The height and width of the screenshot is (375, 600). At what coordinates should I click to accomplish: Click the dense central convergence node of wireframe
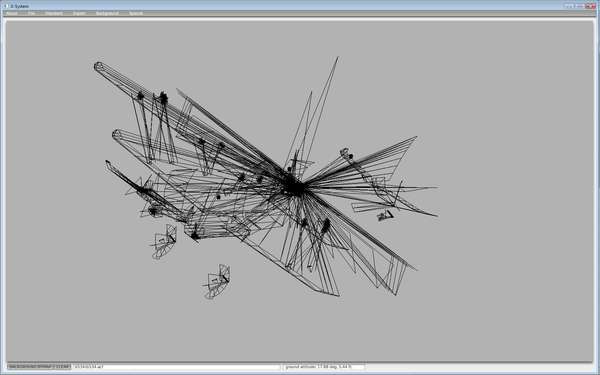point(294,187)
